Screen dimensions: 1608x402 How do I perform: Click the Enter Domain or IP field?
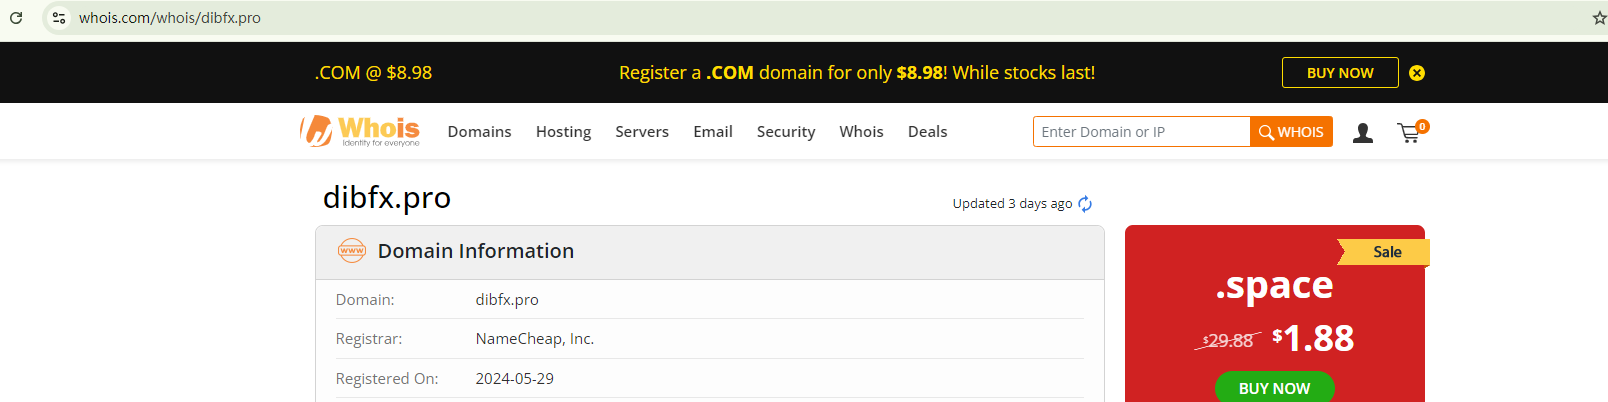(x=1141, y=132)
